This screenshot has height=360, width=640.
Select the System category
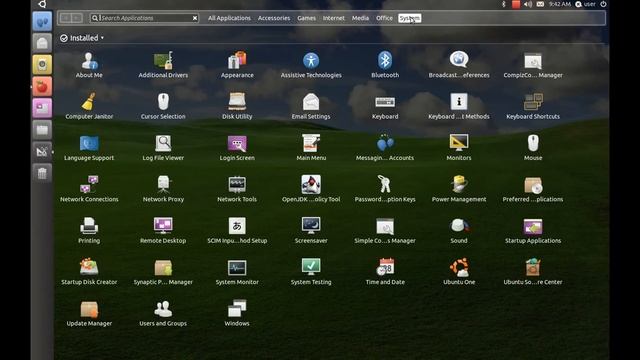409,18
